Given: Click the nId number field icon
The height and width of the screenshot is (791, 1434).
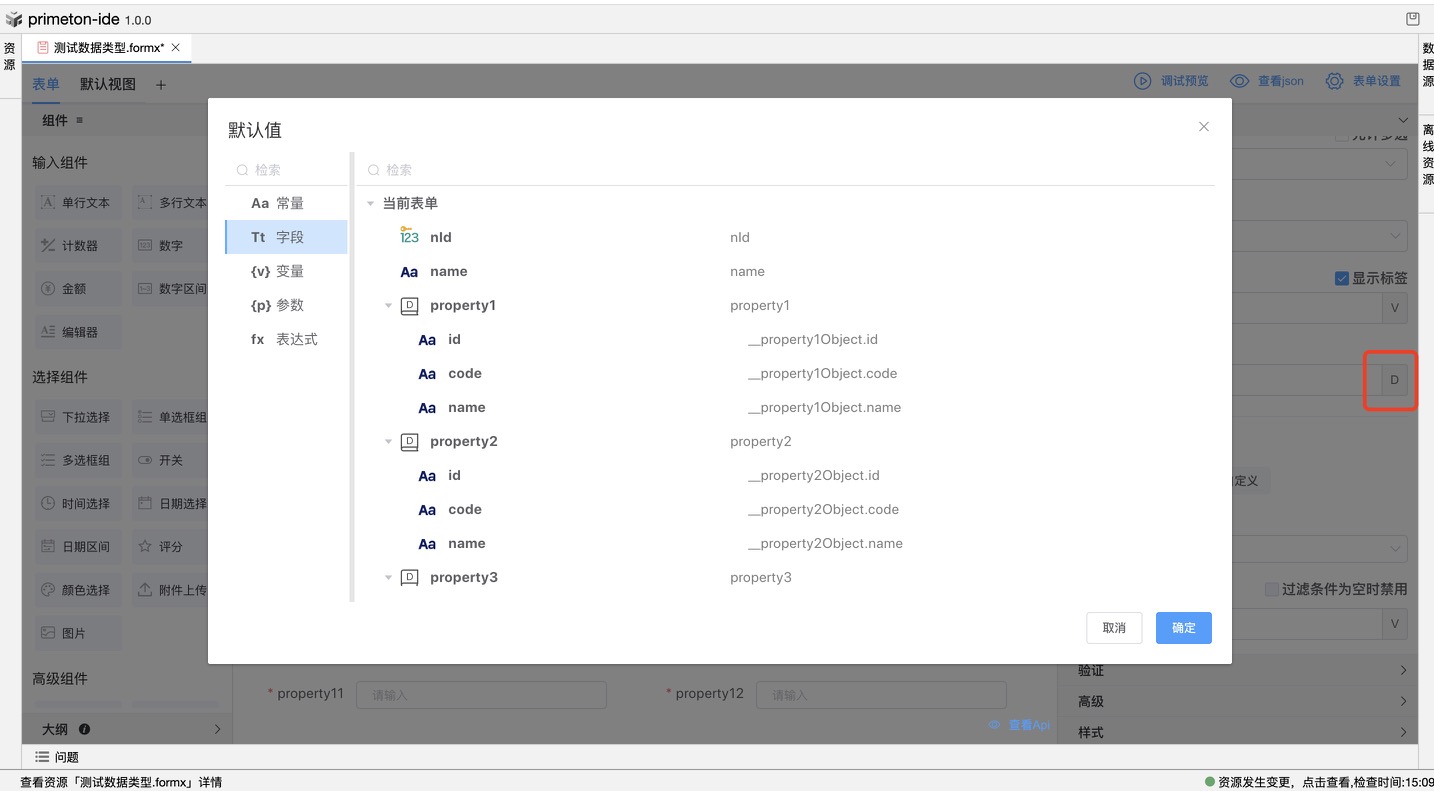Looking at the screenshot, I should tap(409, 237).
